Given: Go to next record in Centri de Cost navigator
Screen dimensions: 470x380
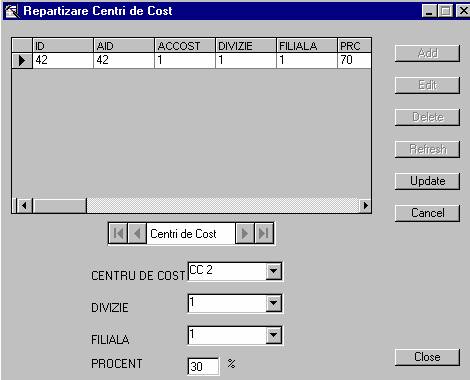Looking at the screenshot, I should click(x=245, y=233).
